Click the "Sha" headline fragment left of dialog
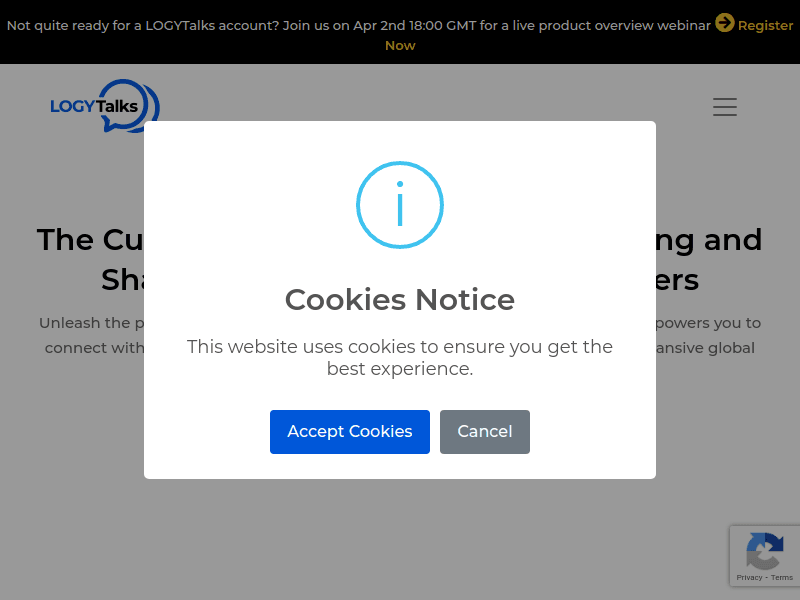This screenshot has height=600, width=800. pyautogui.click(x=122, y=280)
